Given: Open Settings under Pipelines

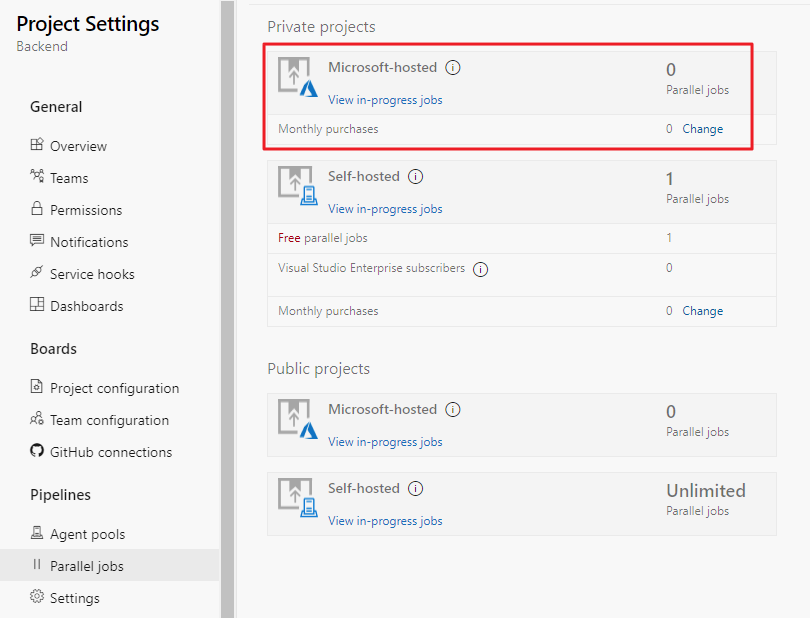Looking at the screenshot, I should click(x=75, y=598).
